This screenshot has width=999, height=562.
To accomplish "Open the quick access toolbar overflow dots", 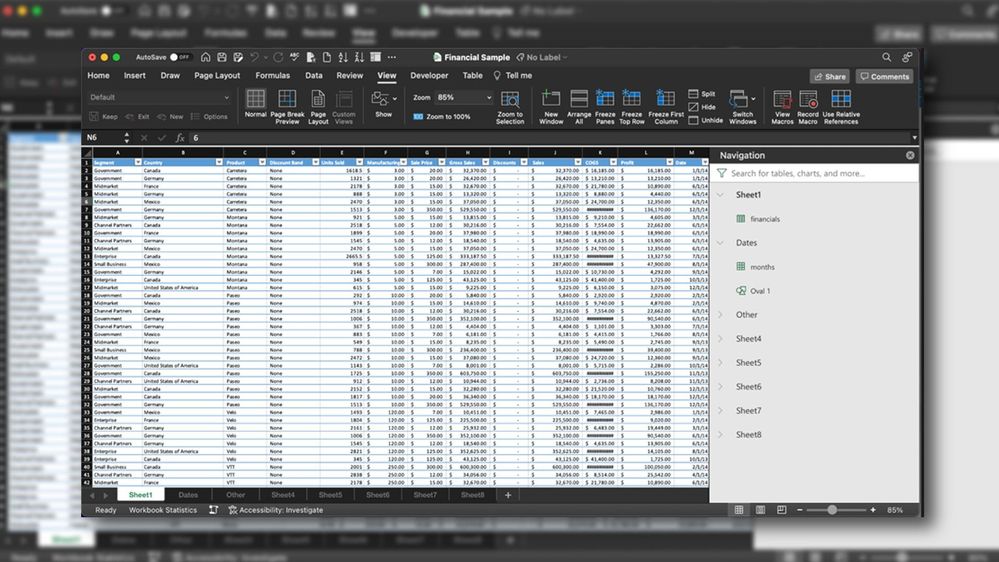I will [392, 57].
